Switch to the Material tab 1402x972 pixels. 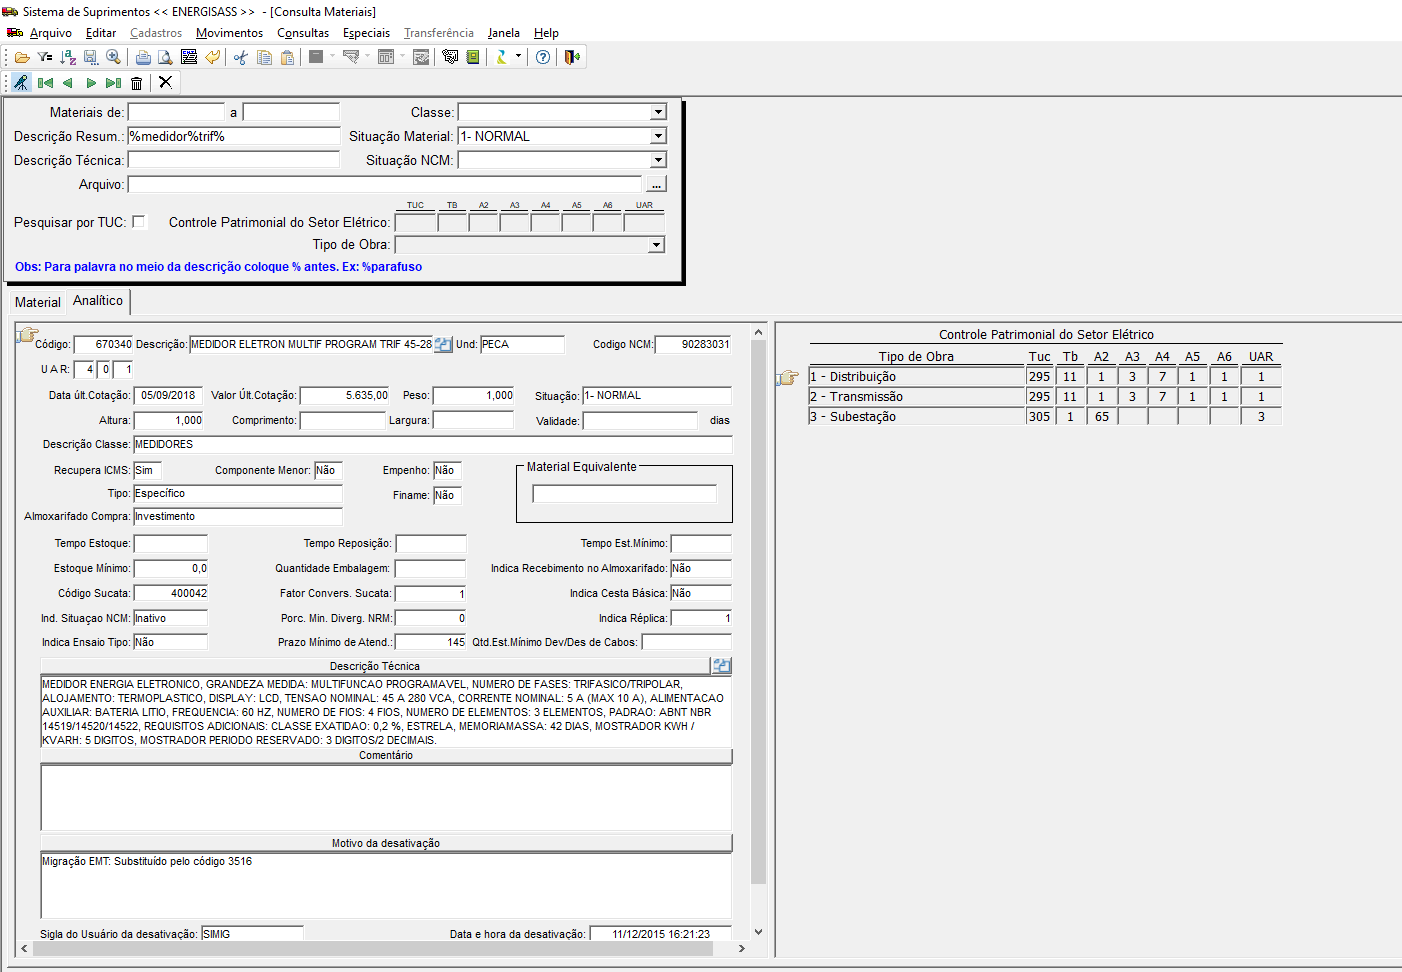coord(38,302)
